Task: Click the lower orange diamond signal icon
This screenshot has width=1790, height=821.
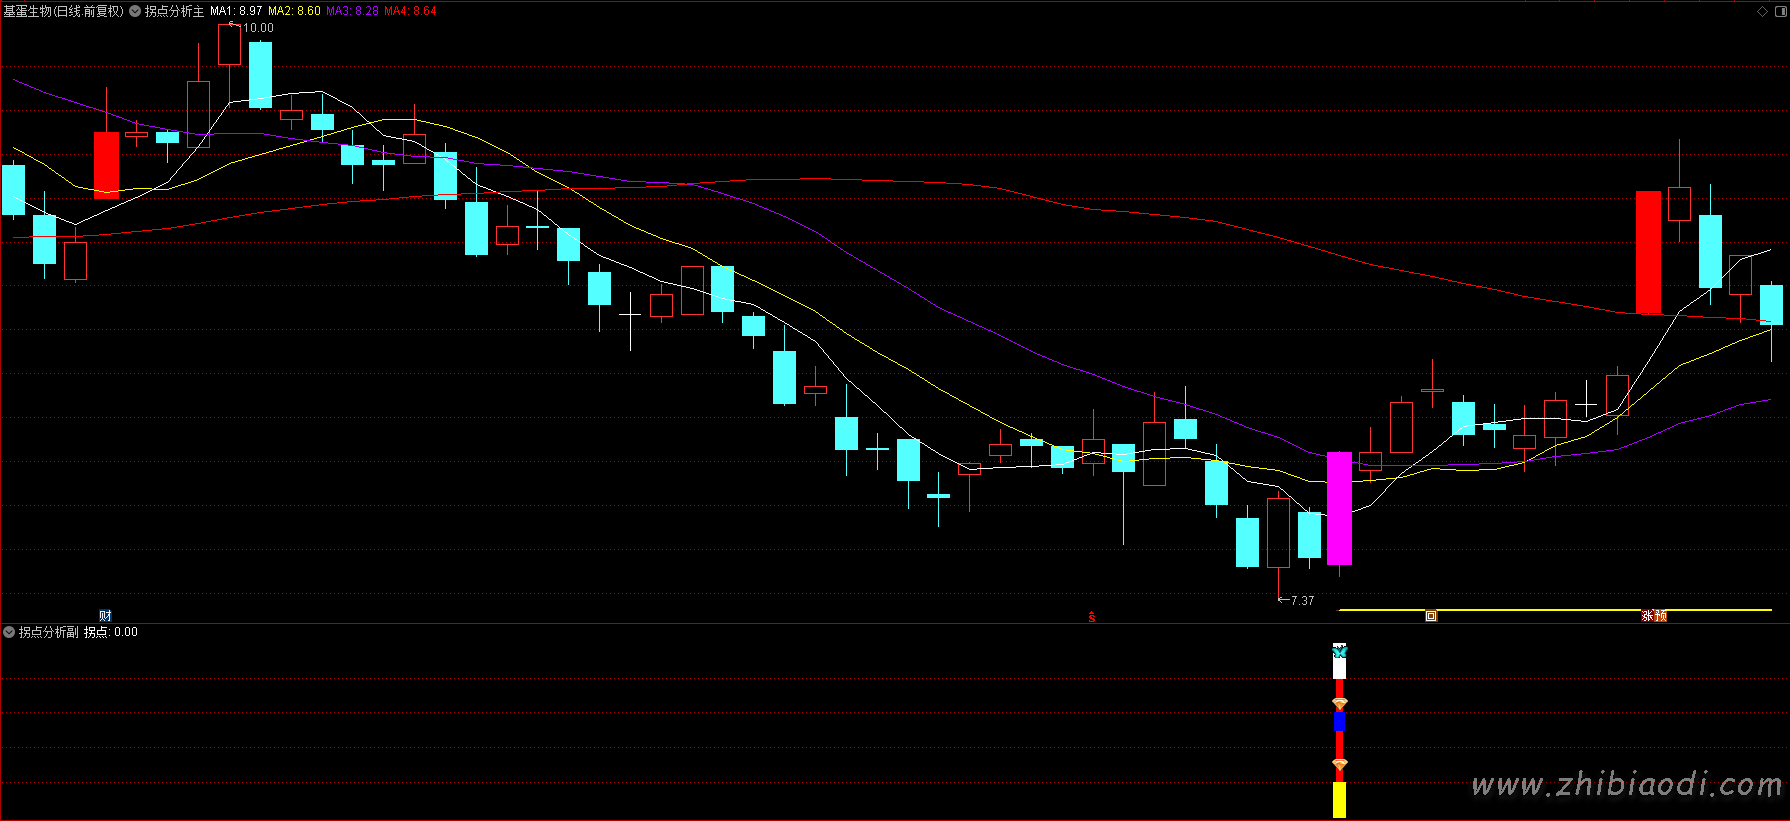Action: point(1340,765)
